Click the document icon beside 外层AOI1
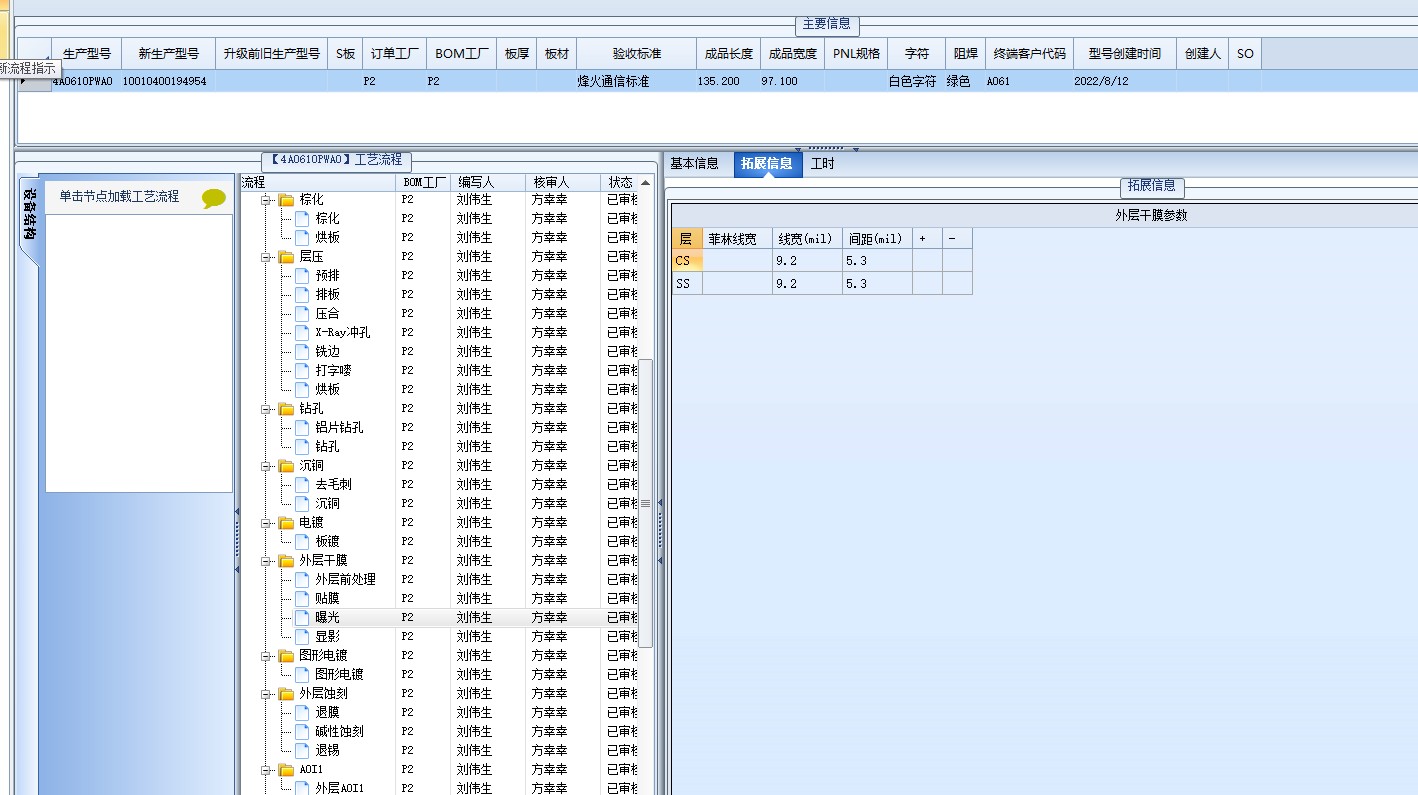 pyautogui.click(x=302, y=788)
